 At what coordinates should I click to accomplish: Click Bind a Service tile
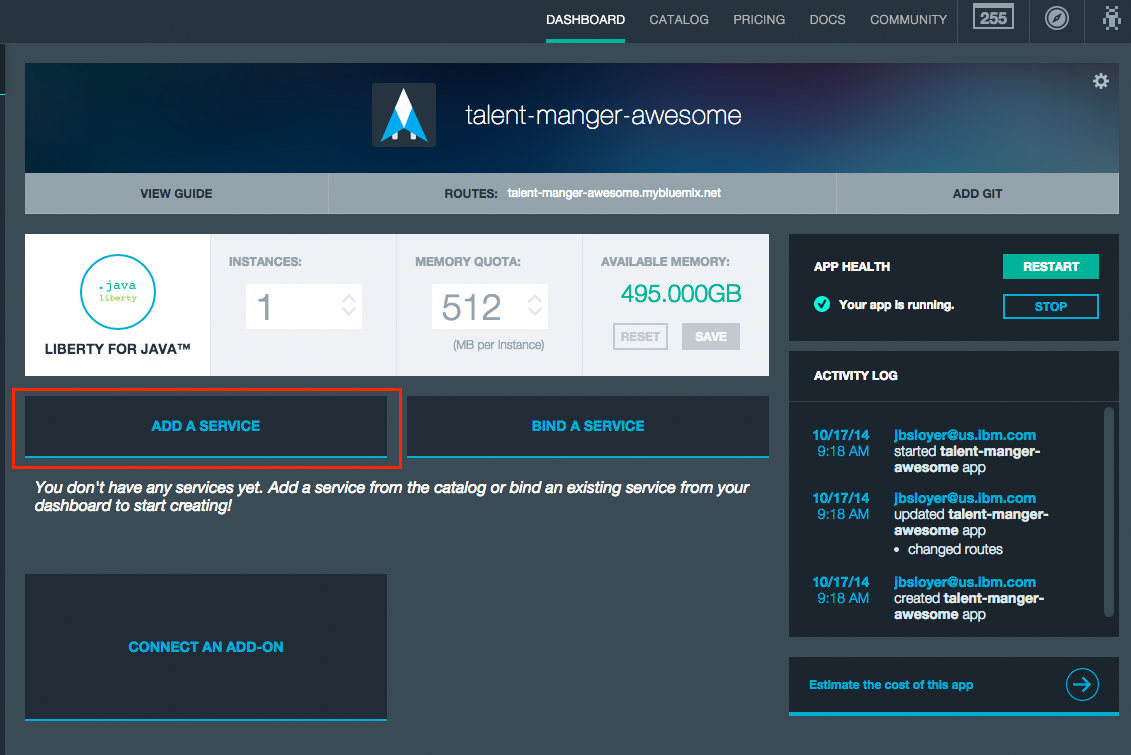588,426
